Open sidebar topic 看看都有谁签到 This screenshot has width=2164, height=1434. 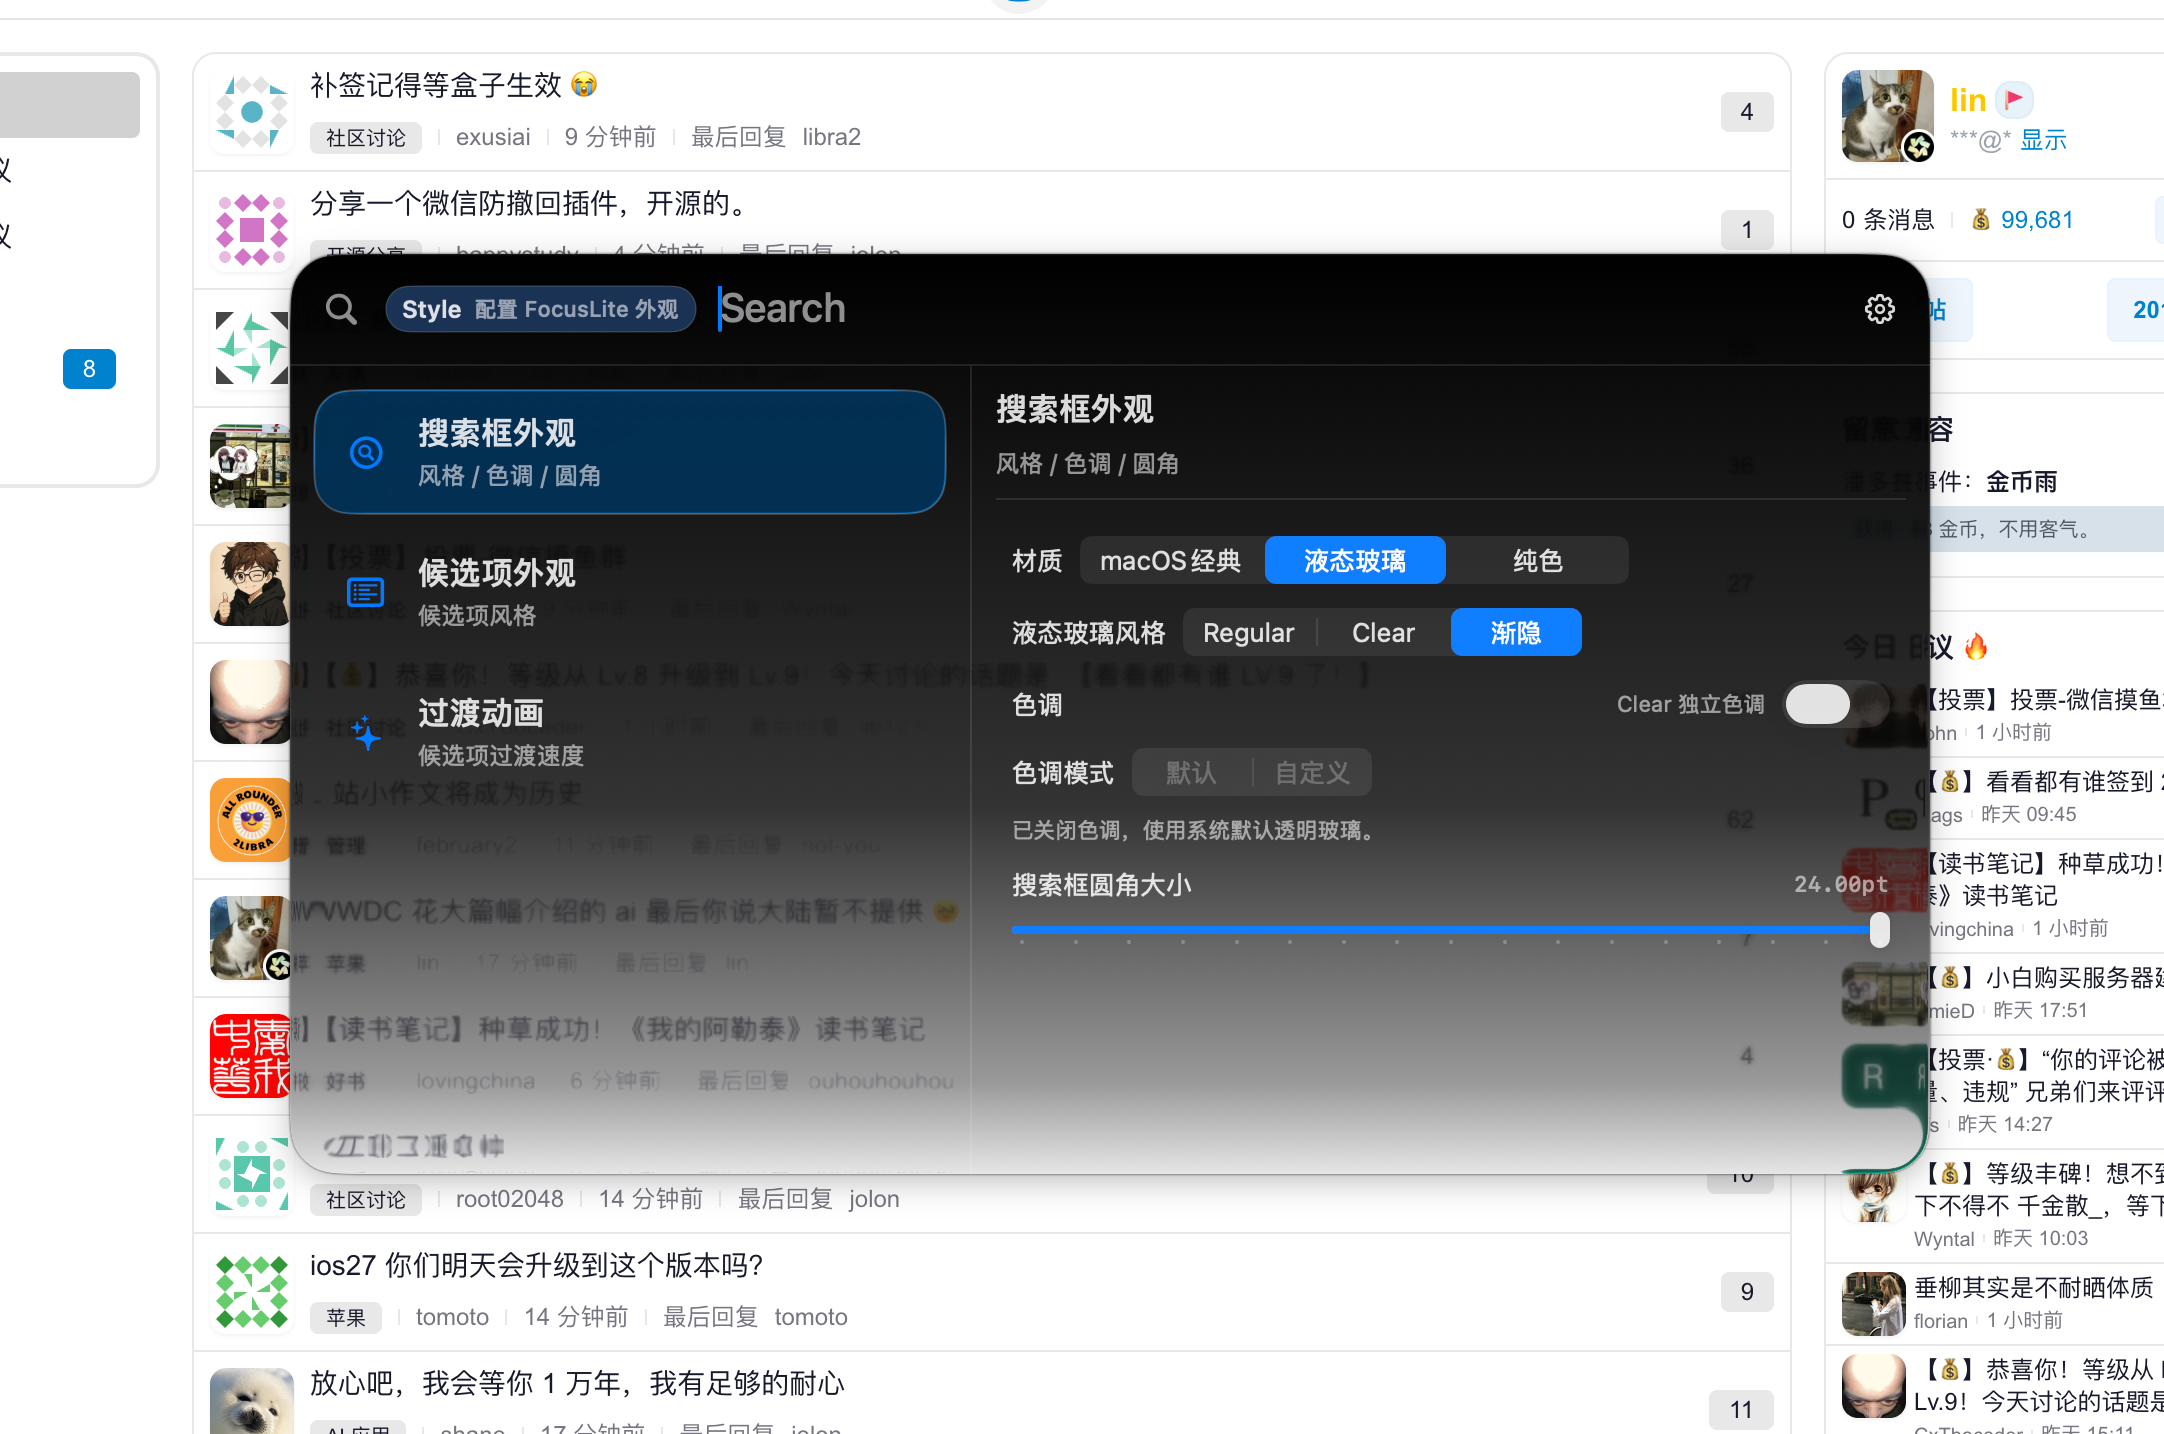pyautogui.click(x=2044, y=781)
